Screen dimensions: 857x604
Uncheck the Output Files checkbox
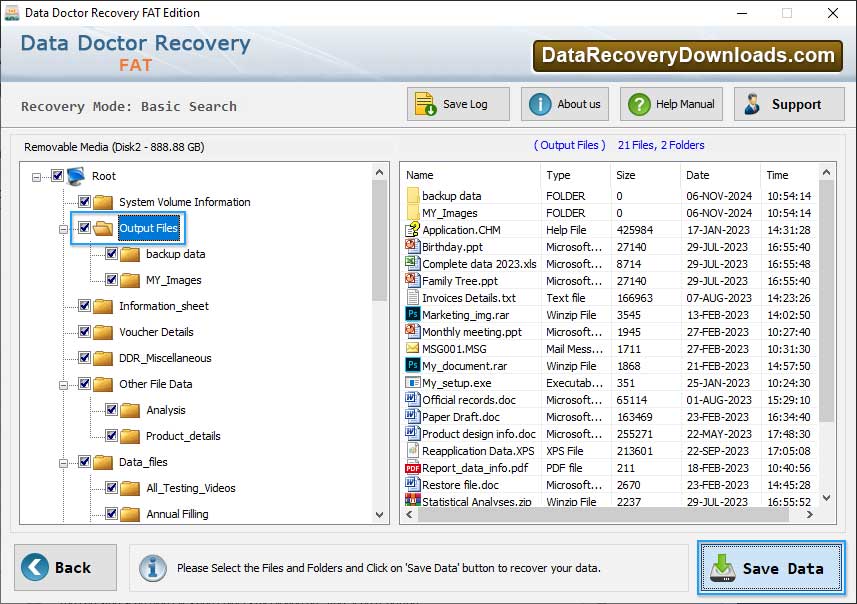click(x=84, y=227)
